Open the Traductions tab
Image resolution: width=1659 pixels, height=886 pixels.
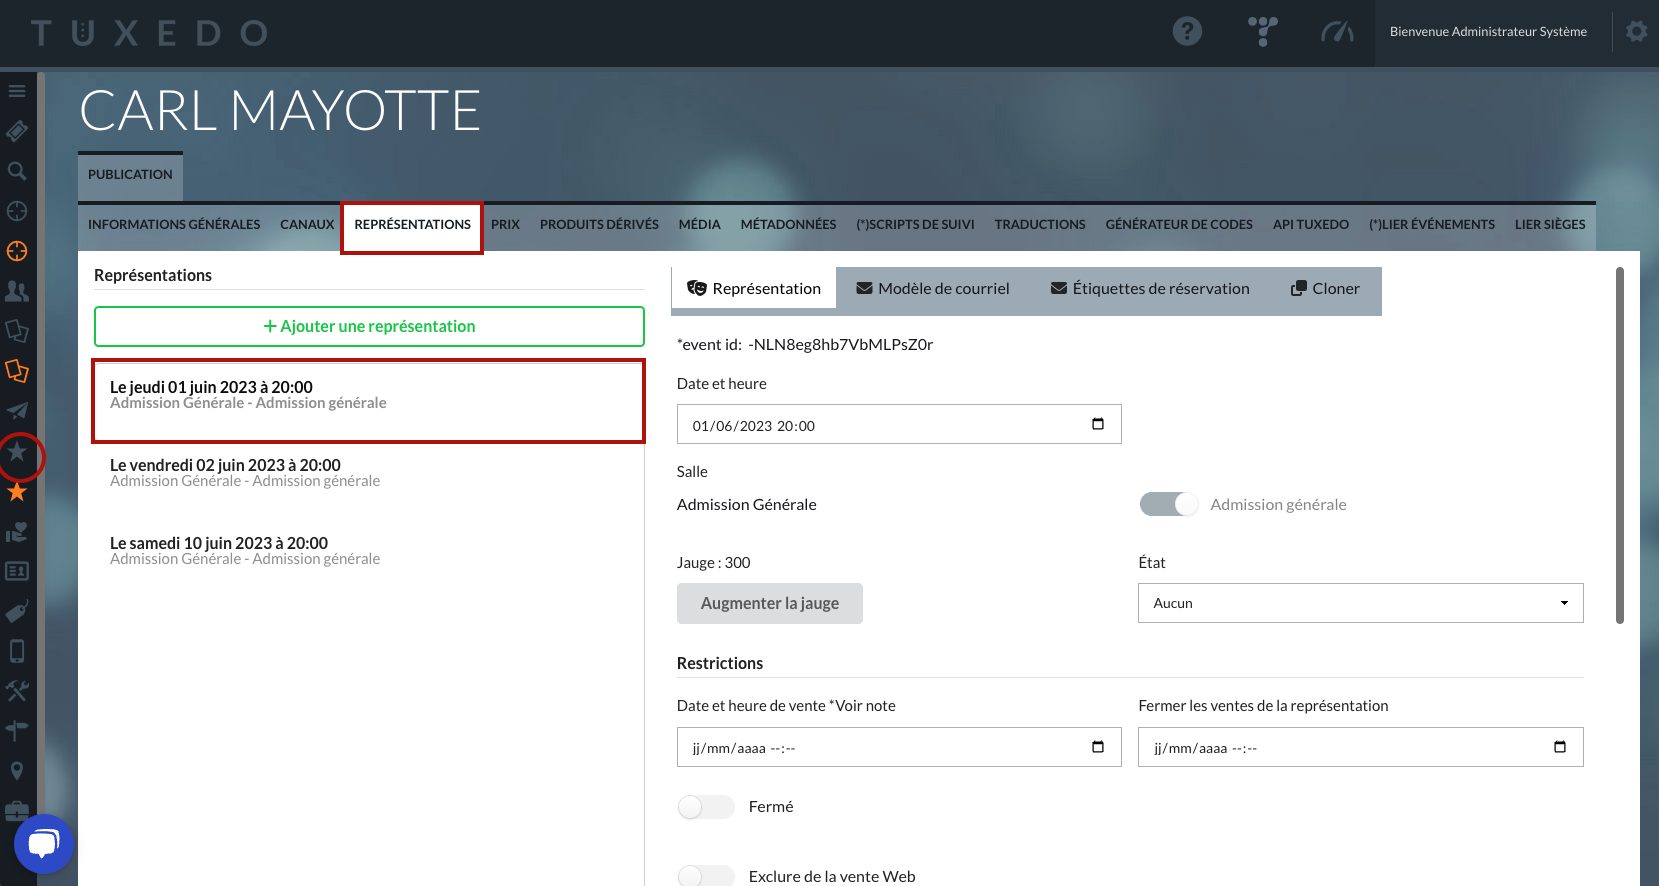[x=1040, y=225]
